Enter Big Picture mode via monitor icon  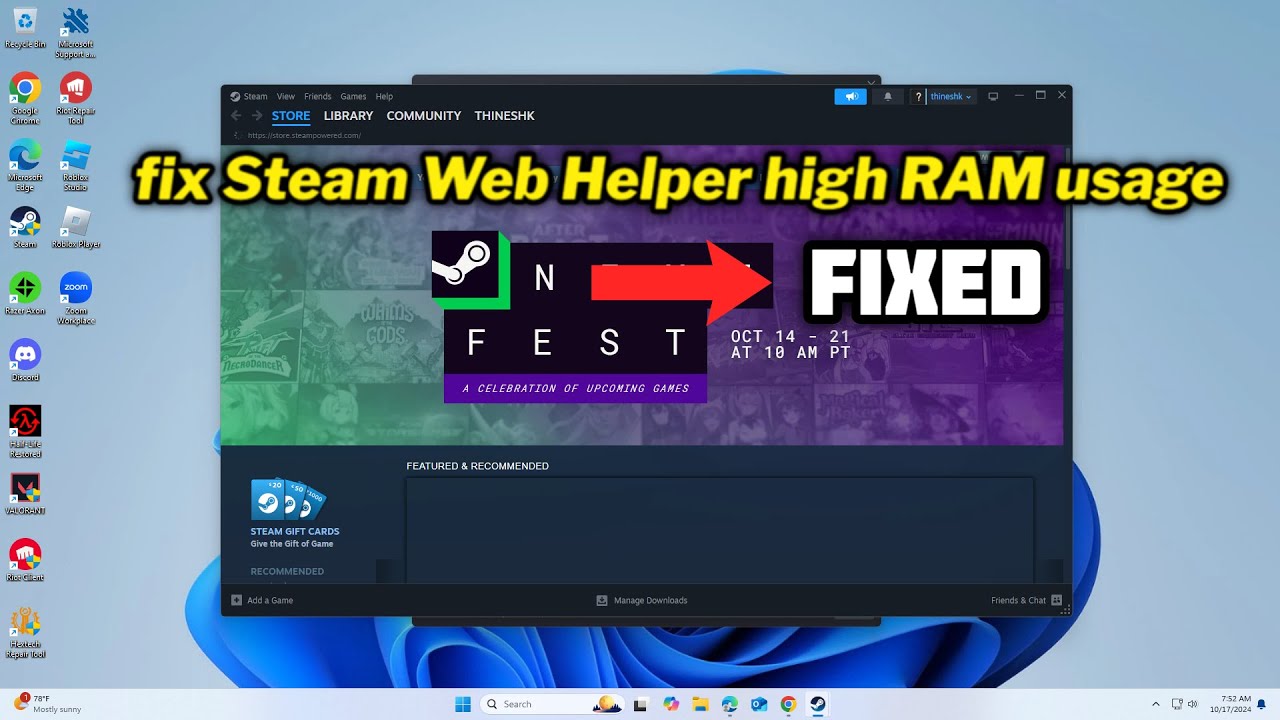(x=993, y=97)
